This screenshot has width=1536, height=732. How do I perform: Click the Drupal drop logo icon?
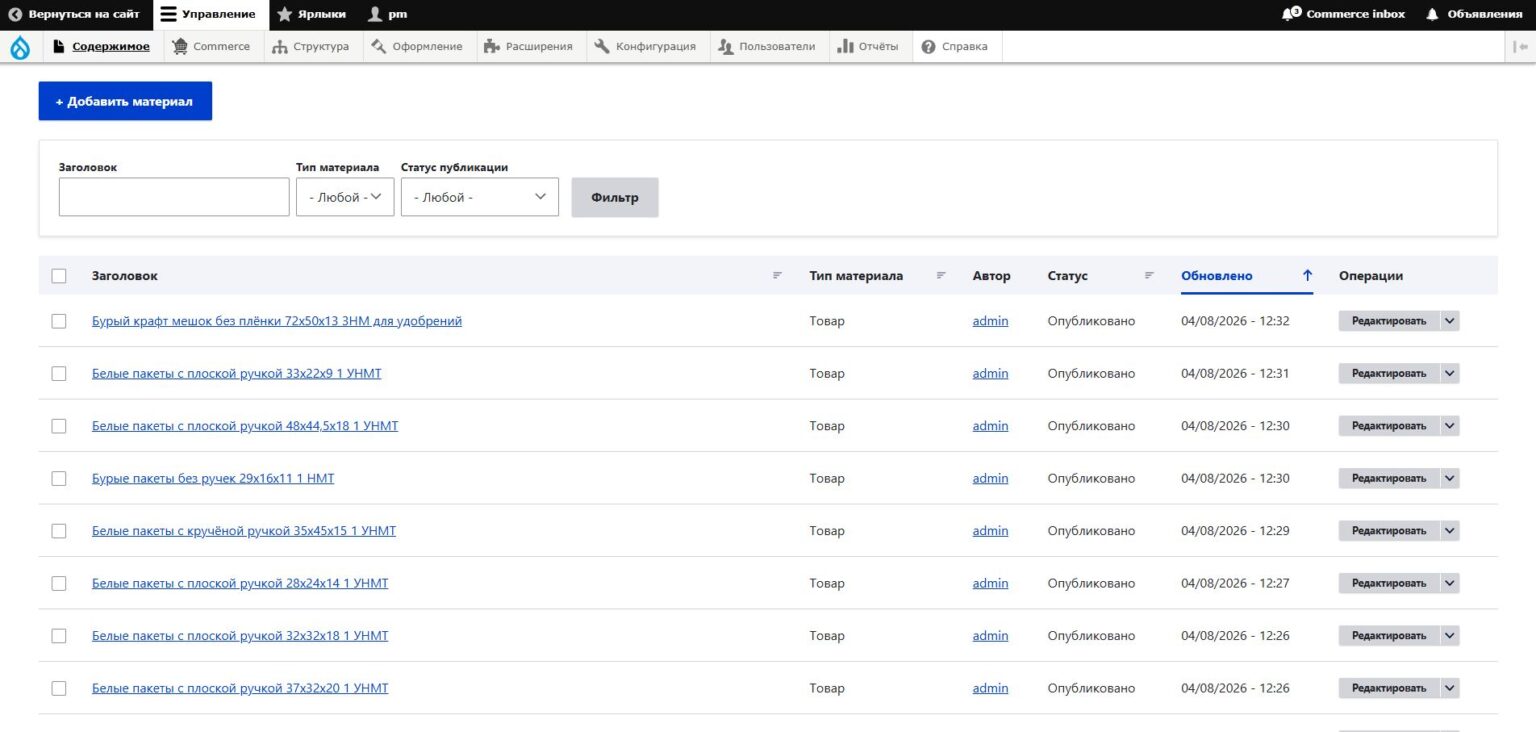point(20,47)
